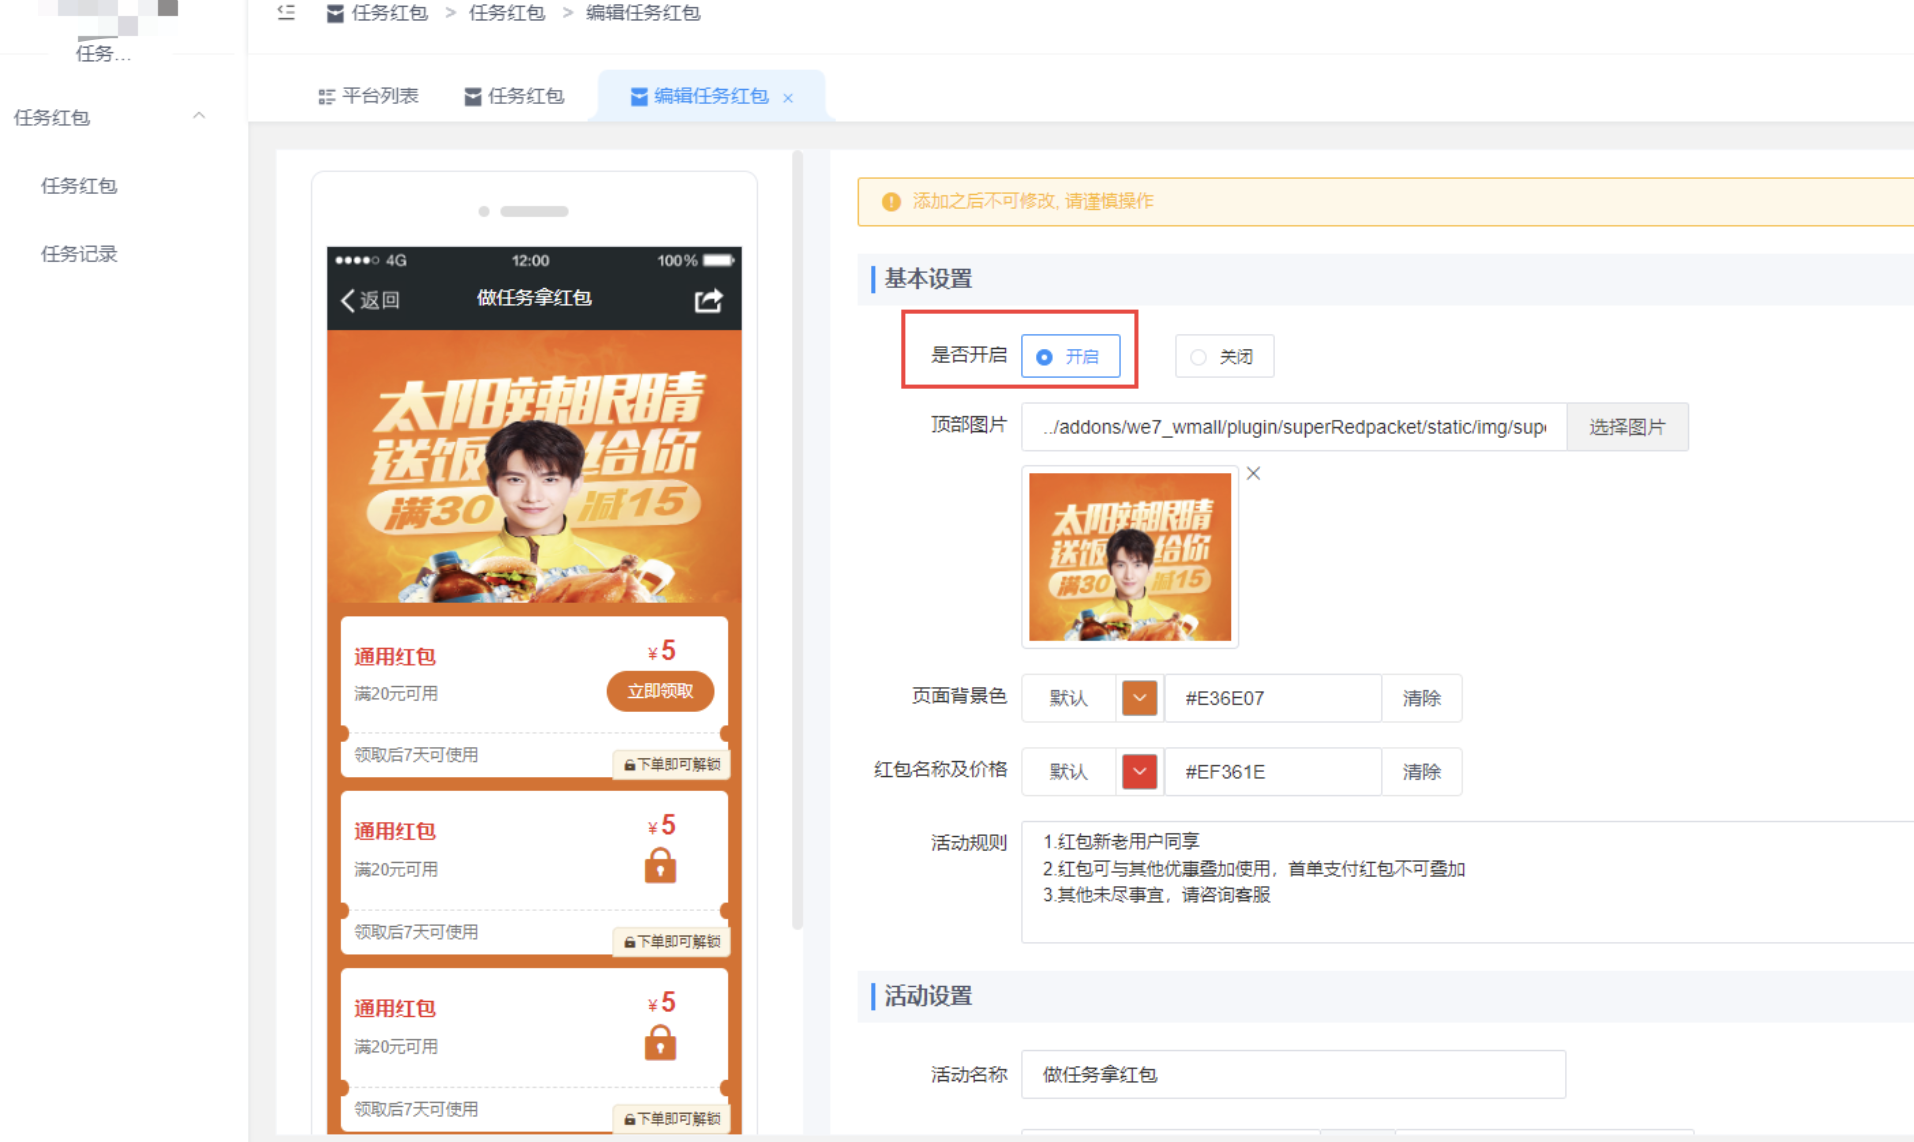1914x1142 pixels.
Task: Click 添加之后不可修改 notice text
Action: tap(1033, 201)
